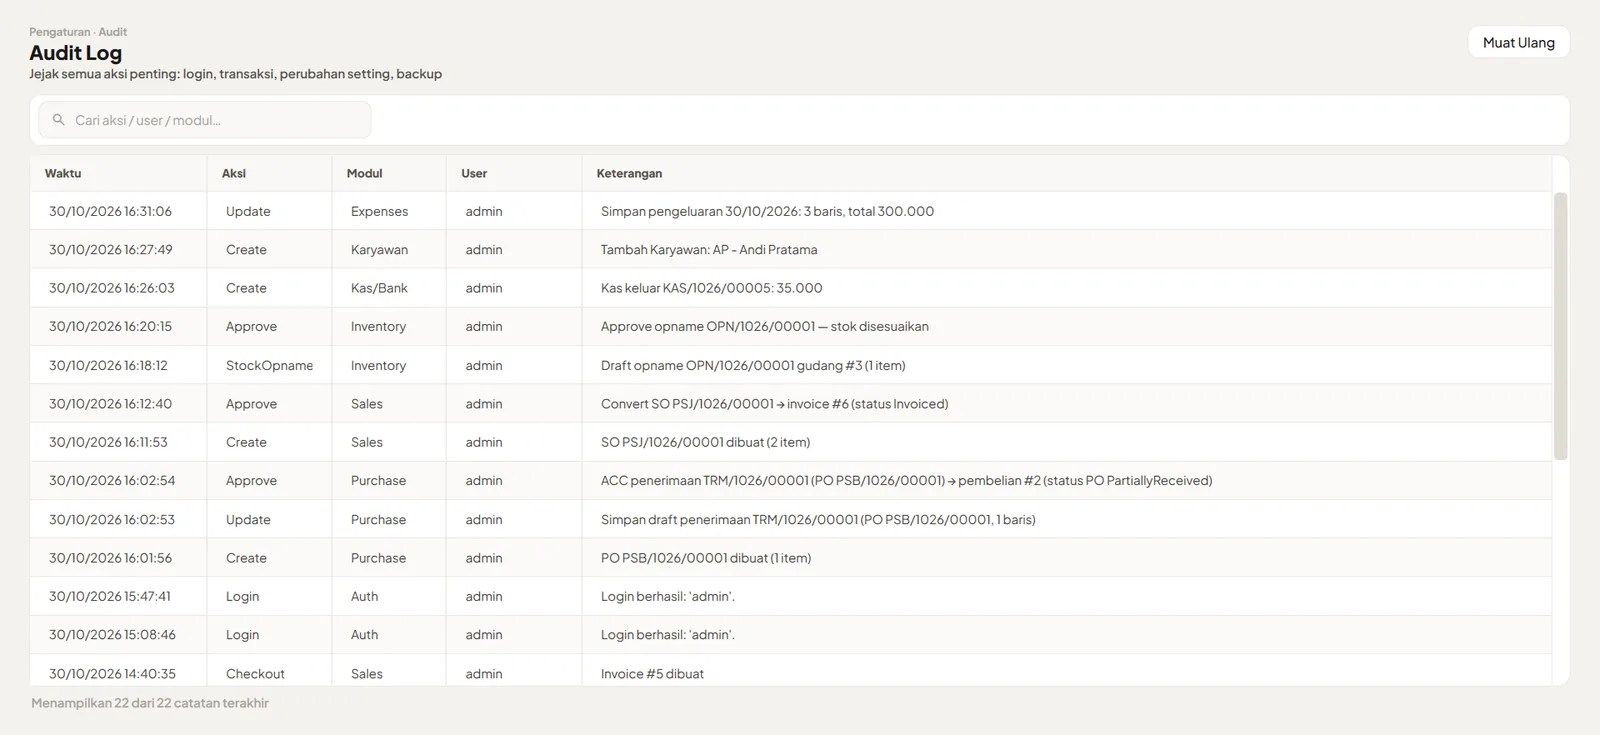Image resolution: width=1600 pixels, height=735 pixels.
Task: Click admin user in the Expenses row
Action: pos(484,211)
